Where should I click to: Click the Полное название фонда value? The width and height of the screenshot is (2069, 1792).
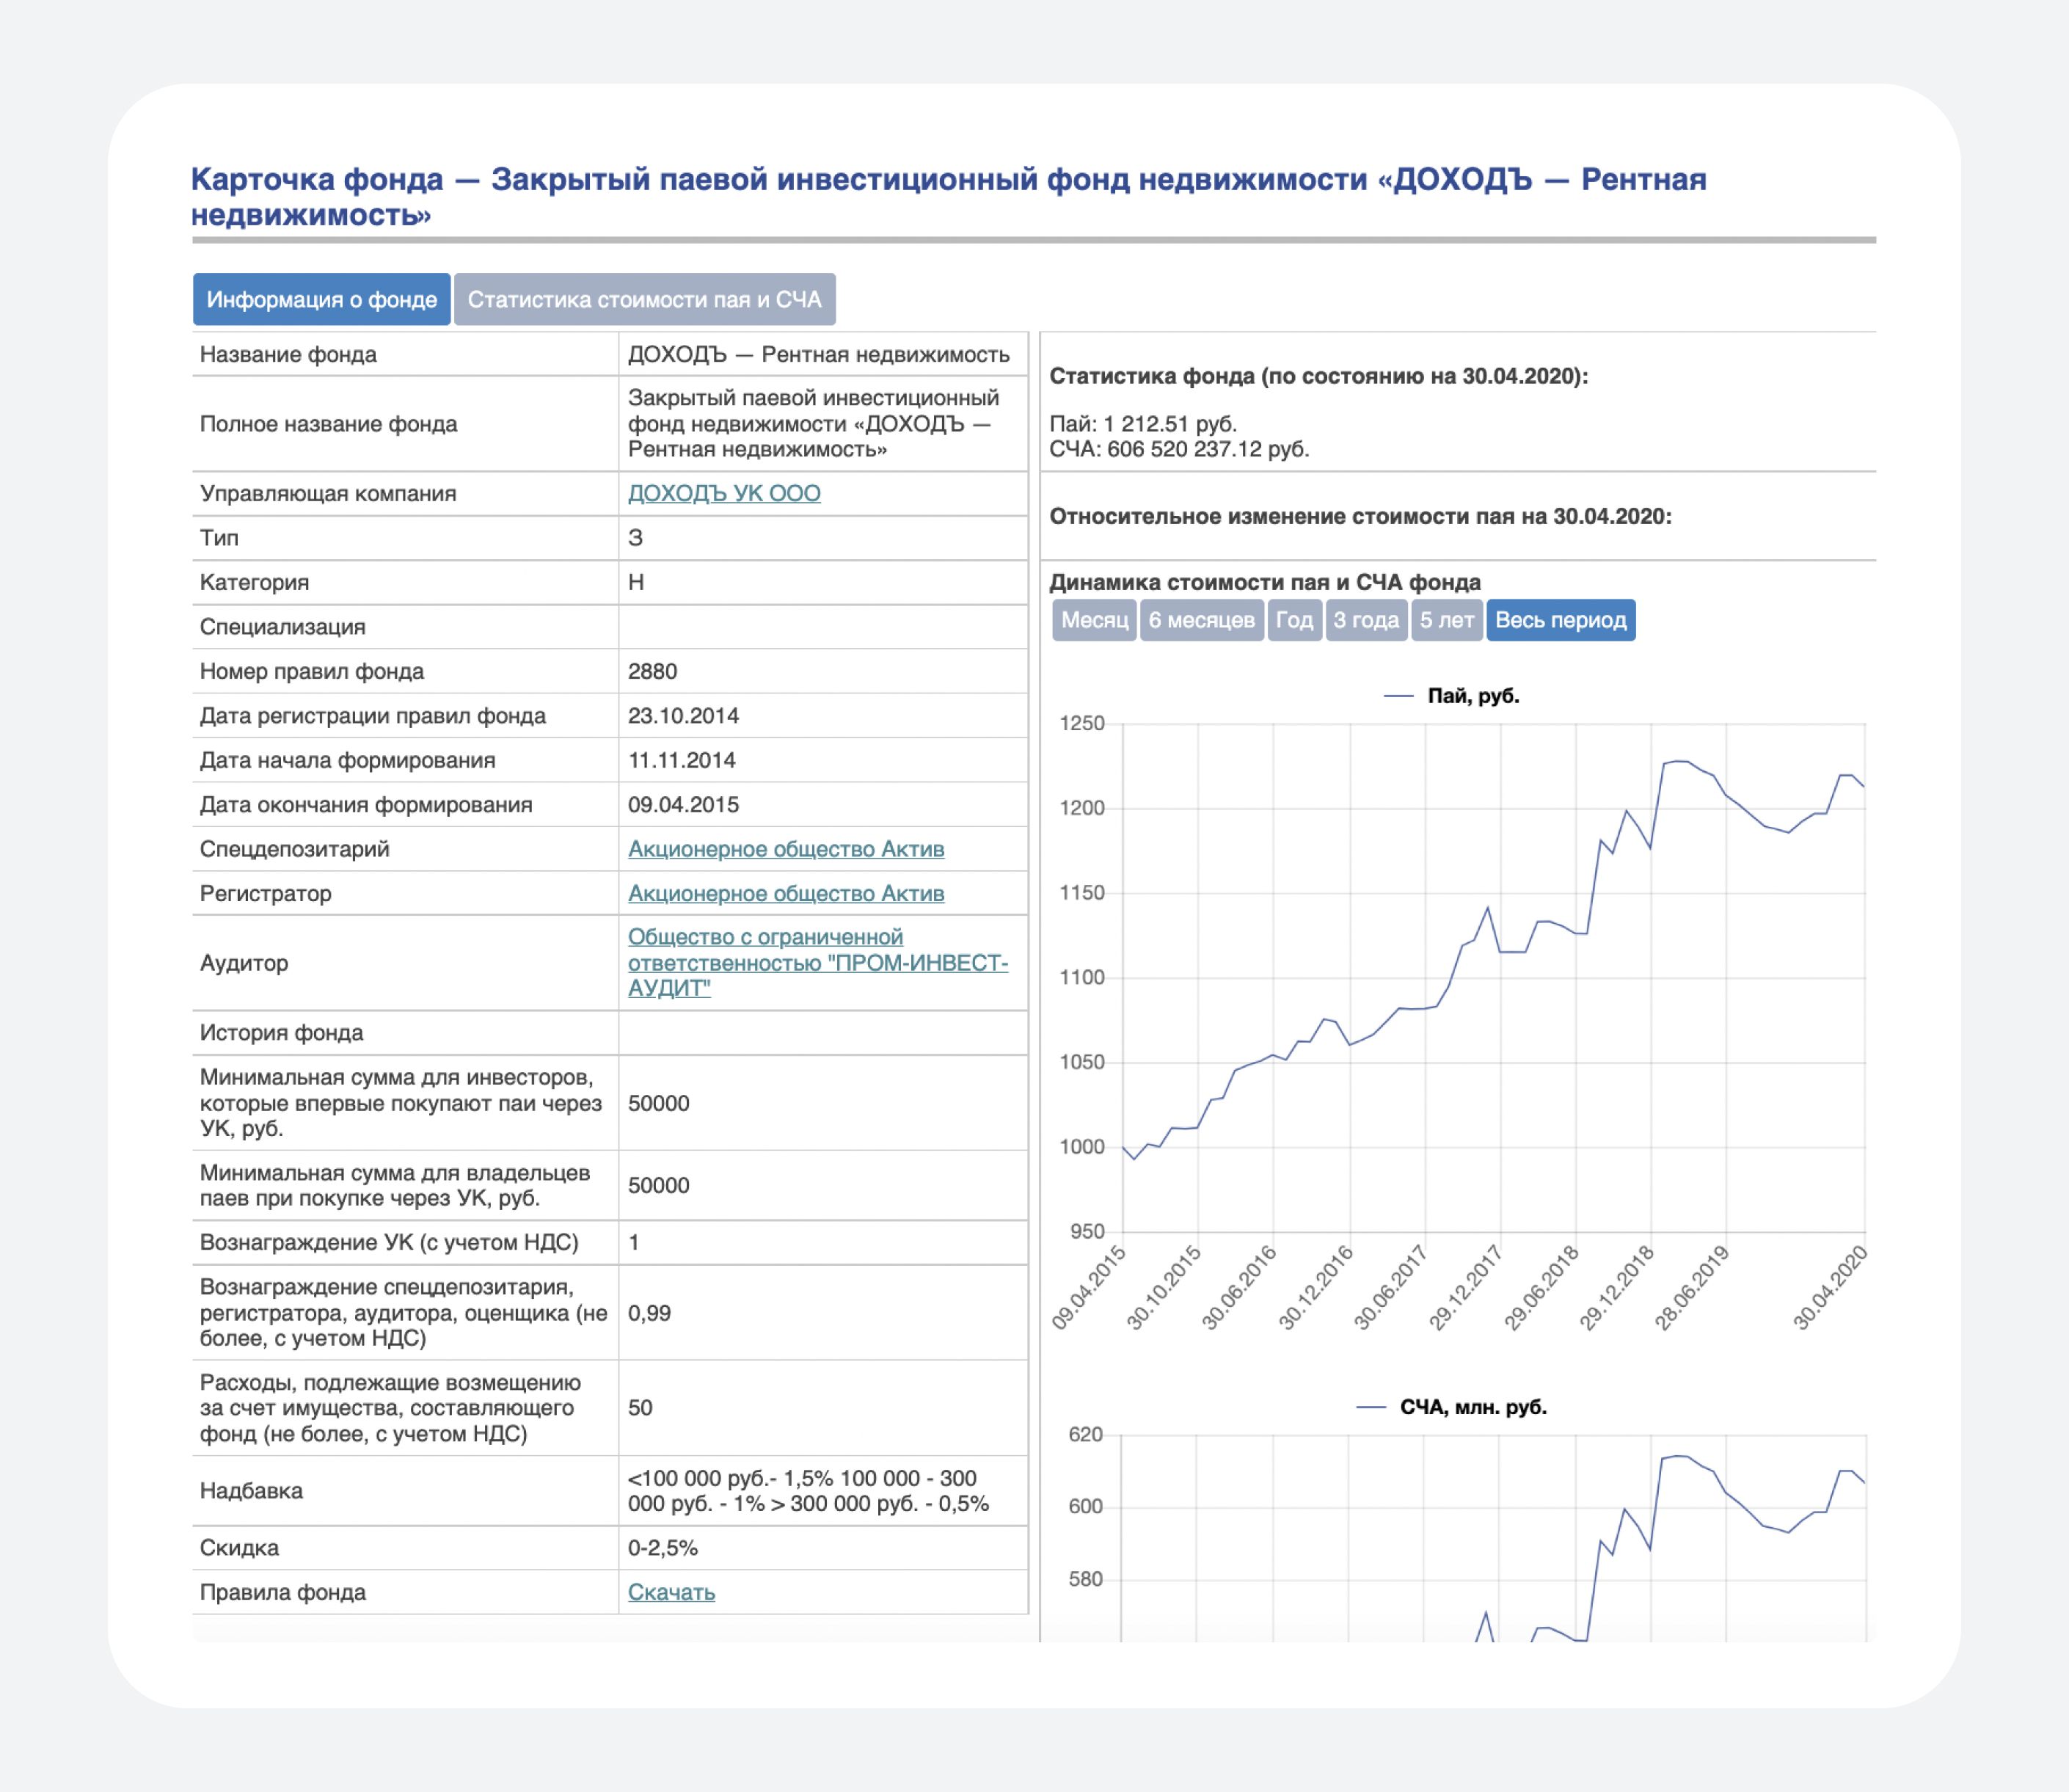point(813,423)
